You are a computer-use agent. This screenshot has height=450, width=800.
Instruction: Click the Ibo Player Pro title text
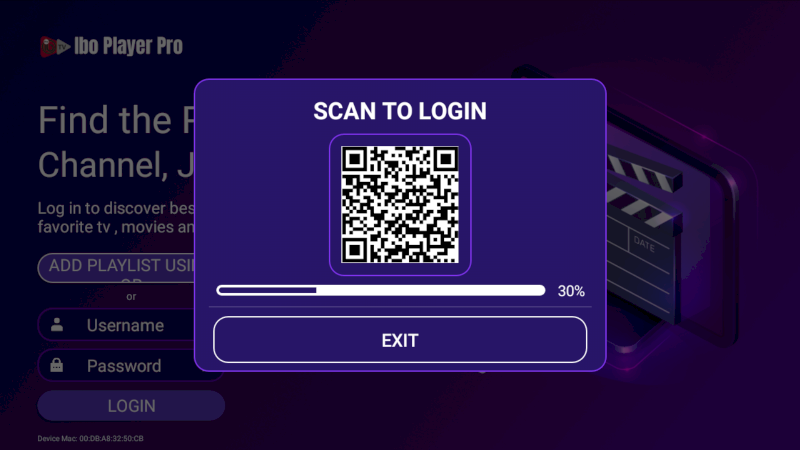click(x=128, y=46)
